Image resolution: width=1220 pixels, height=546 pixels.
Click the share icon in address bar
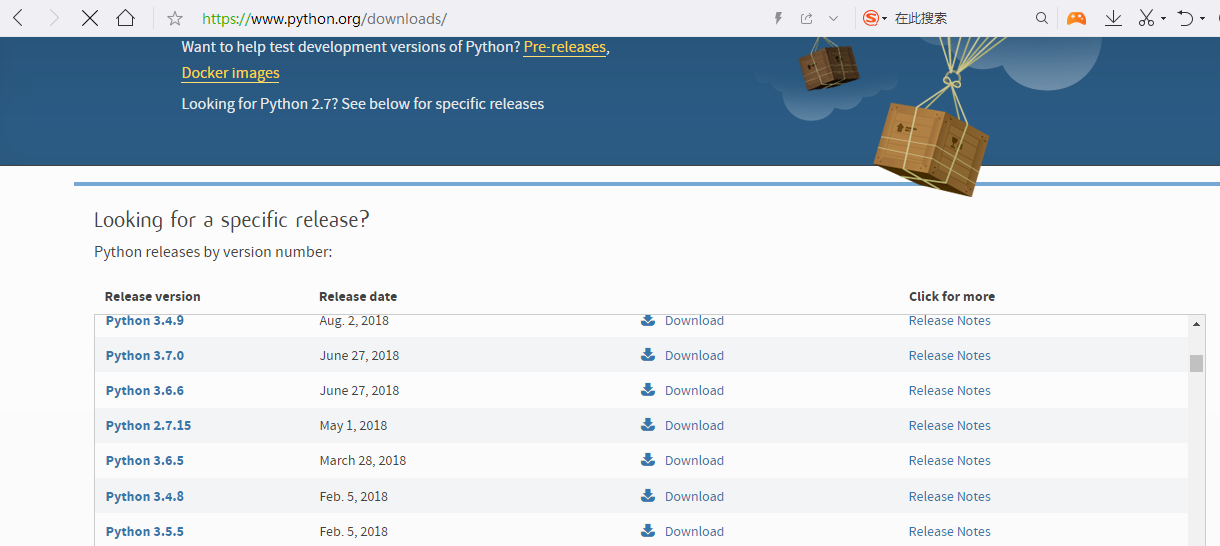[806, 18]
